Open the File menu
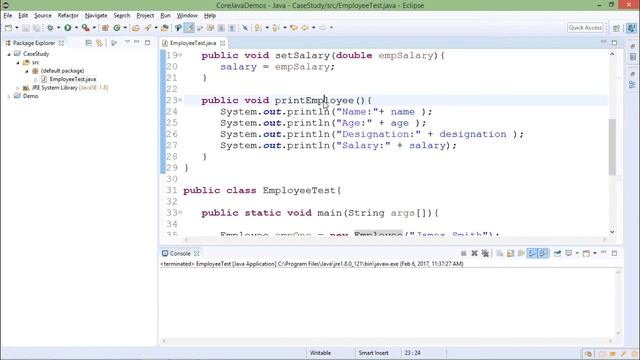 click(8, 16)
